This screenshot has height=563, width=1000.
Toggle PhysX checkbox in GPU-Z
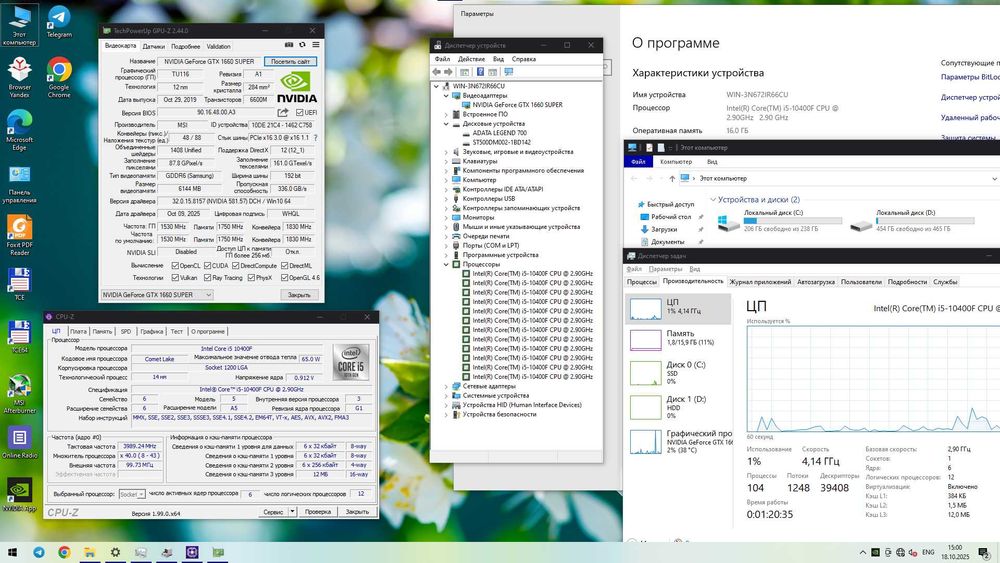[x=251, y=278]
